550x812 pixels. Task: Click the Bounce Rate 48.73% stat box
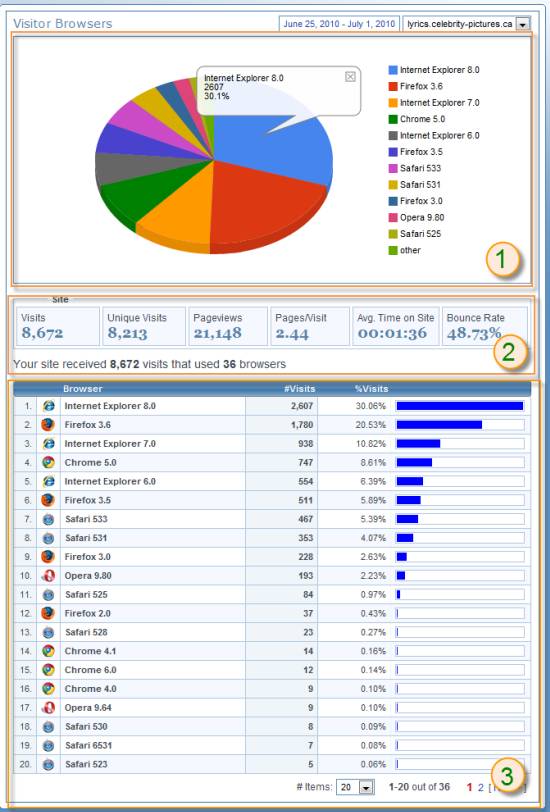(x=485, y=326)
